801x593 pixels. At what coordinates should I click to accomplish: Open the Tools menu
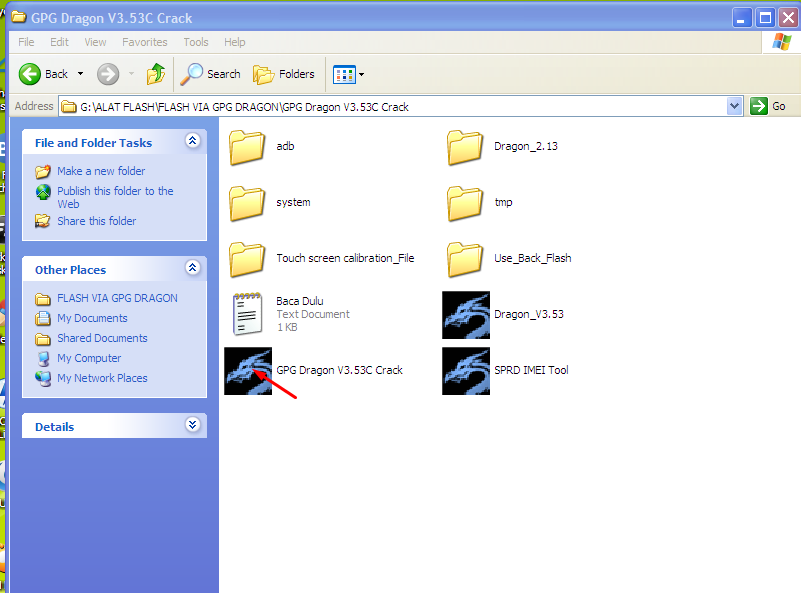pos(196,42)
